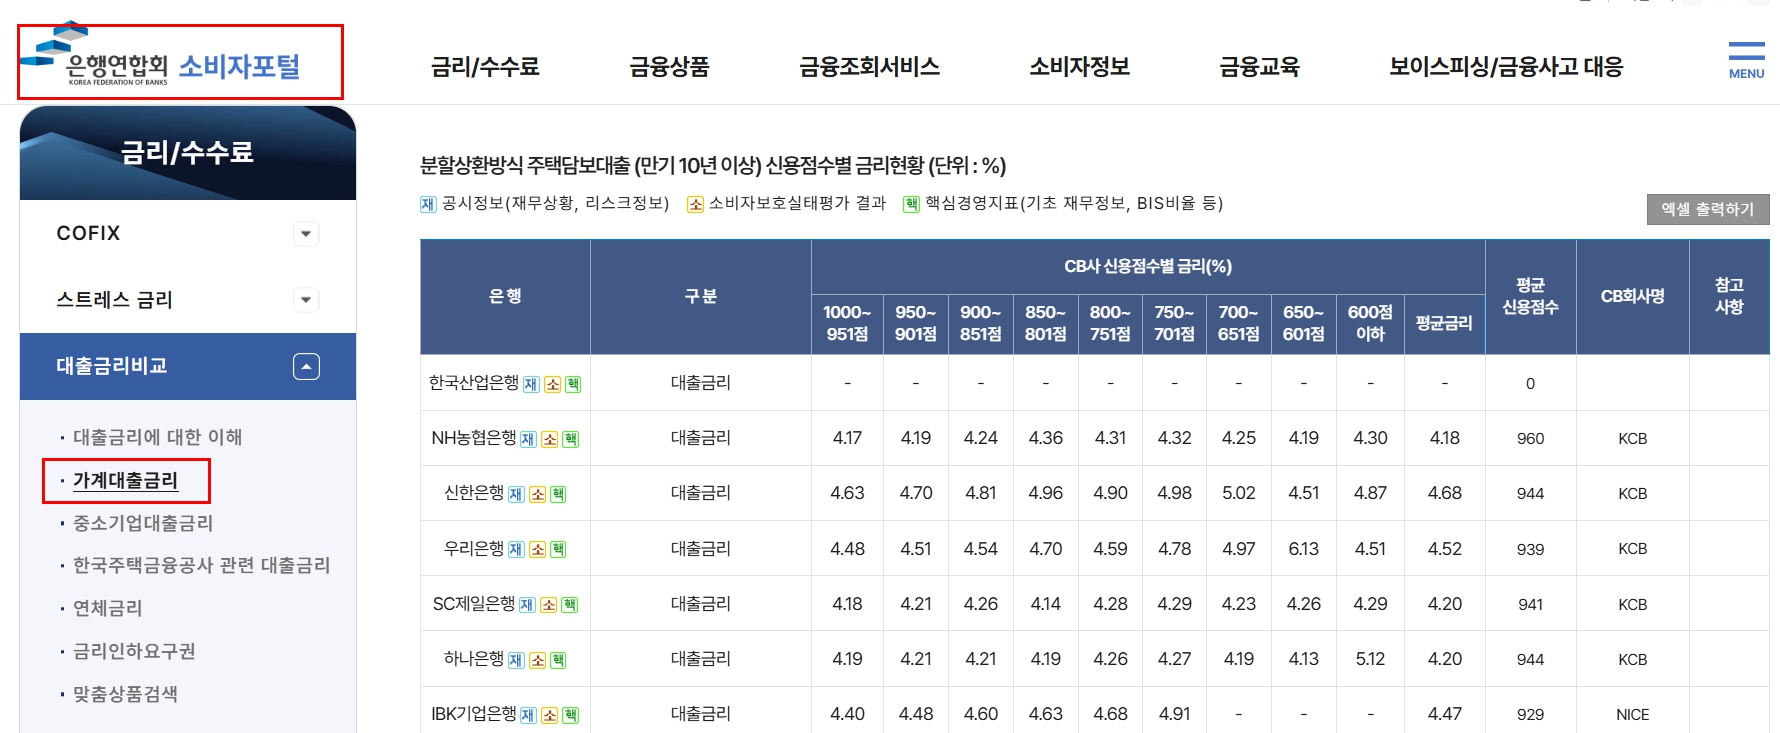
Task: Click the 엑셀 출력하기 button
Action: (x=1708, y=209)
